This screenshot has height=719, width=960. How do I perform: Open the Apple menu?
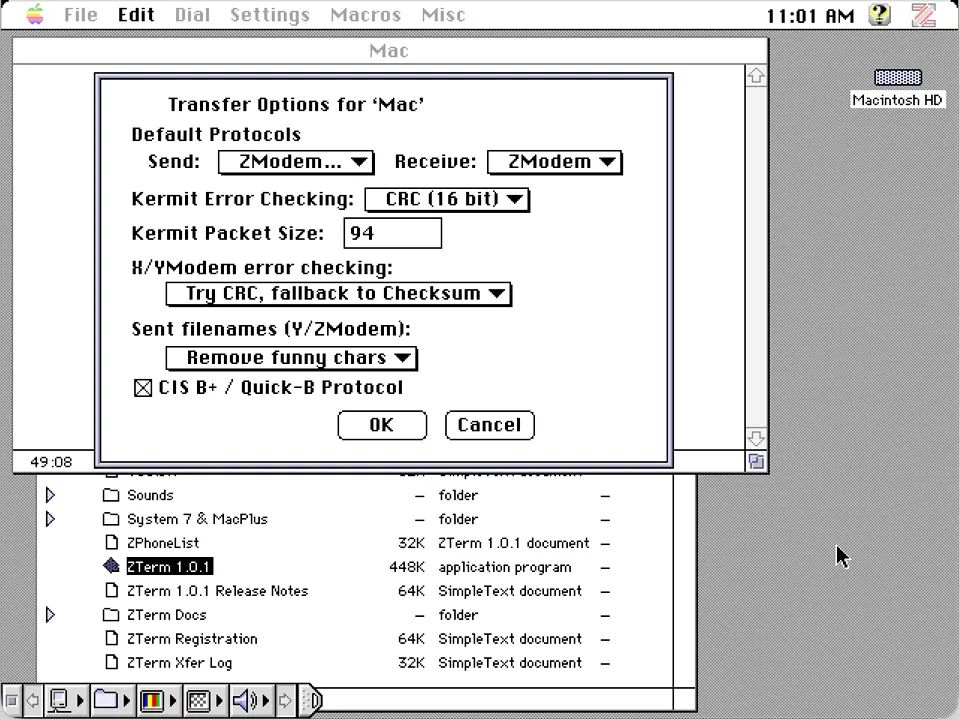33,15
